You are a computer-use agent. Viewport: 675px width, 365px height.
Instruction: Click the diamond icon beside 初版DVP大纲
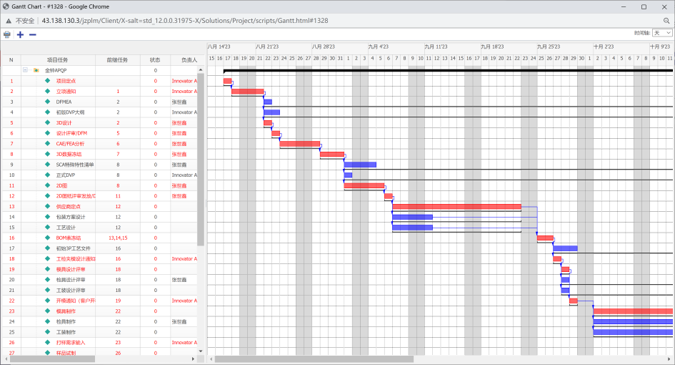tap(47, 112)
